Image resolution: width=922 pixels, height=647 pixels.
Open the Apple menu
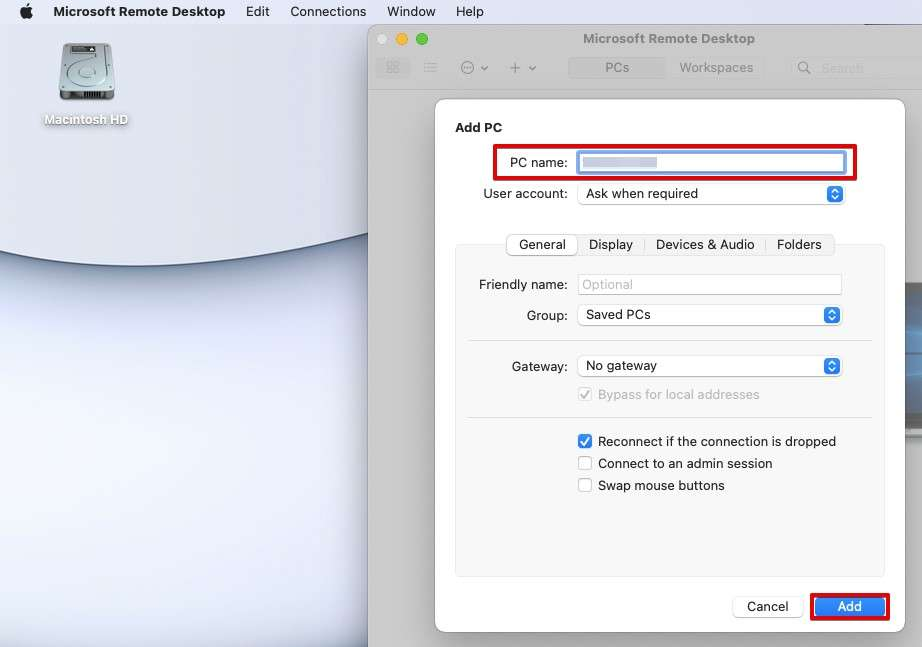[x=26, y=11]
